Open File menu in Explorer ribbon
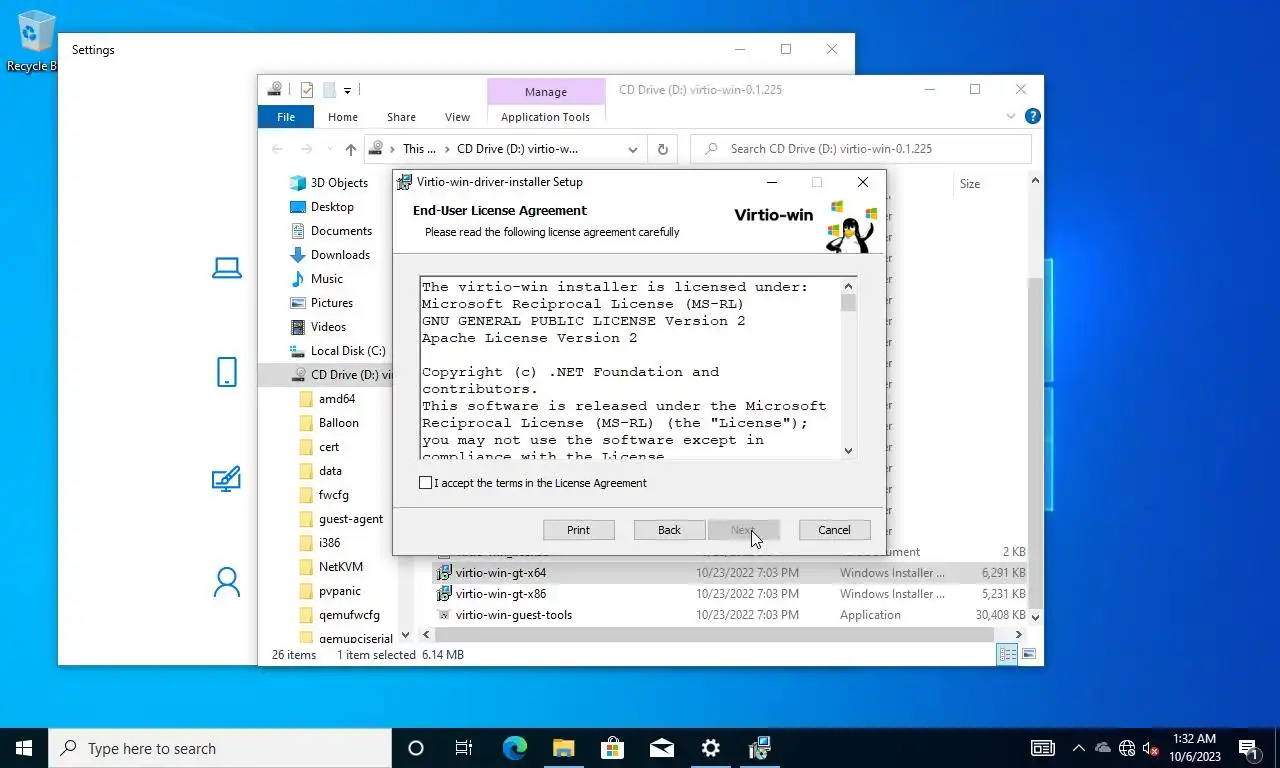The width and height of the screenshot is (1280, 768). [286, 117]
